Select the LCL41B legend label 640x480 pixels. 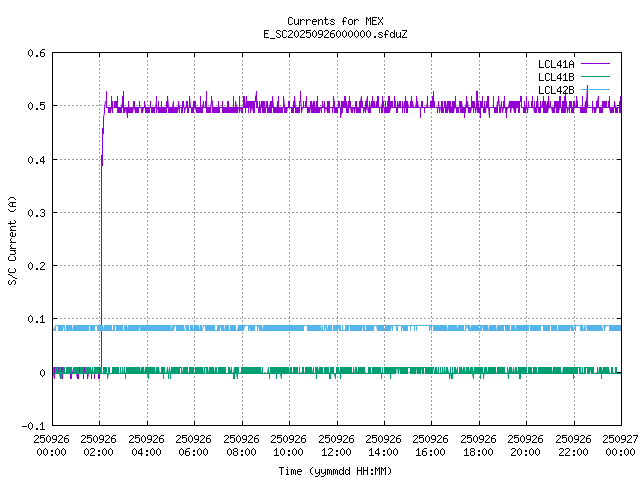click(555, 77)
